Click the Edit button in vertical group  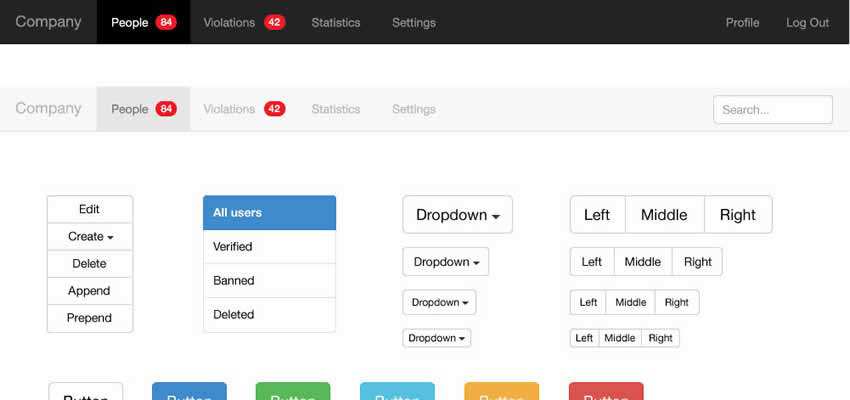(90, 209)
